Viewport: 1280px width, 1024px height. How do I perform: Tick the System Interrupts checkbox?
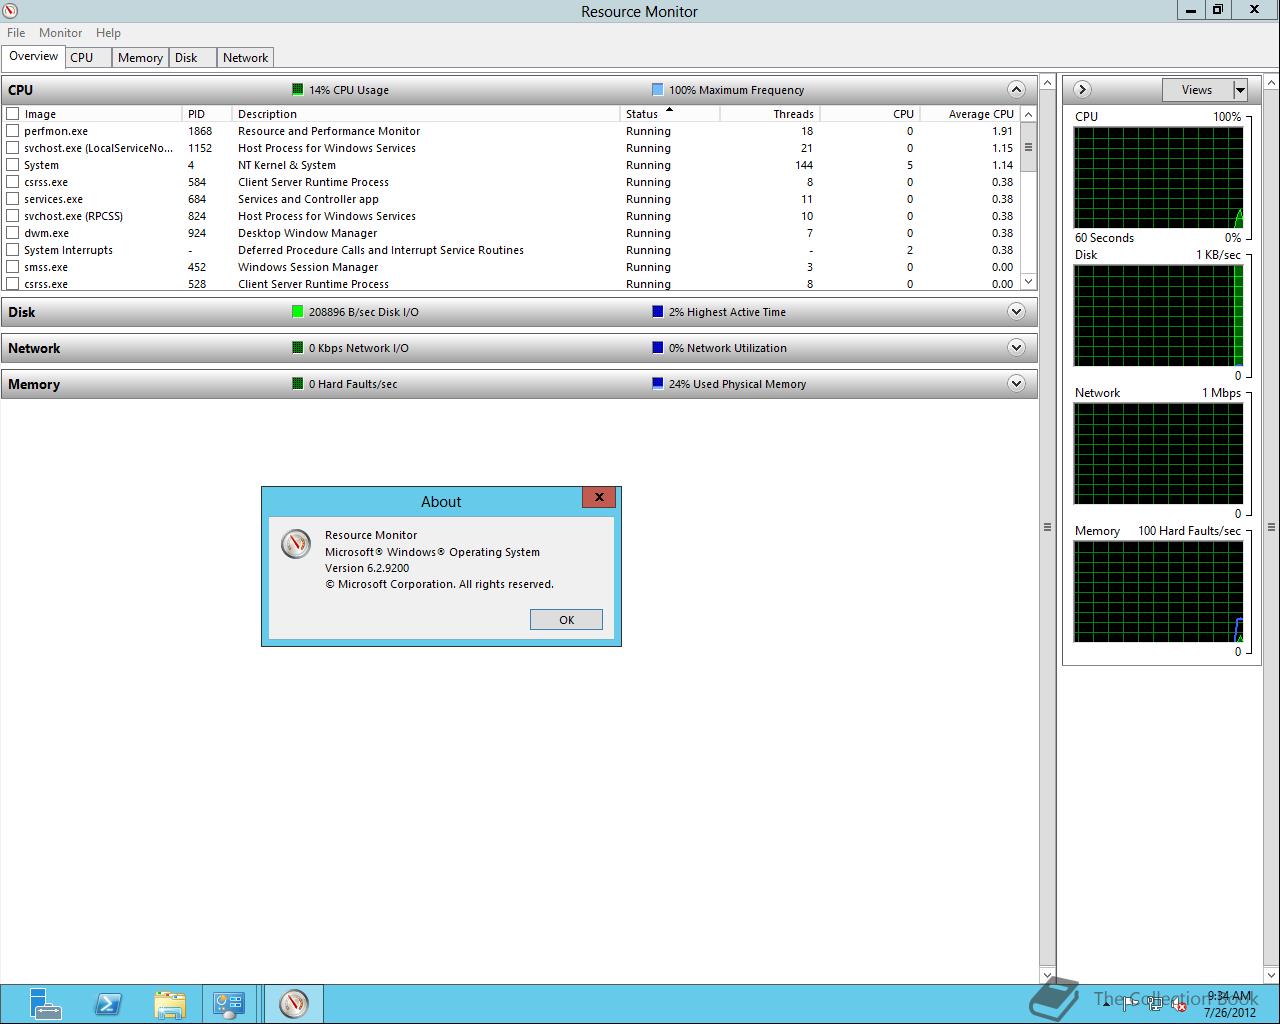13,250
